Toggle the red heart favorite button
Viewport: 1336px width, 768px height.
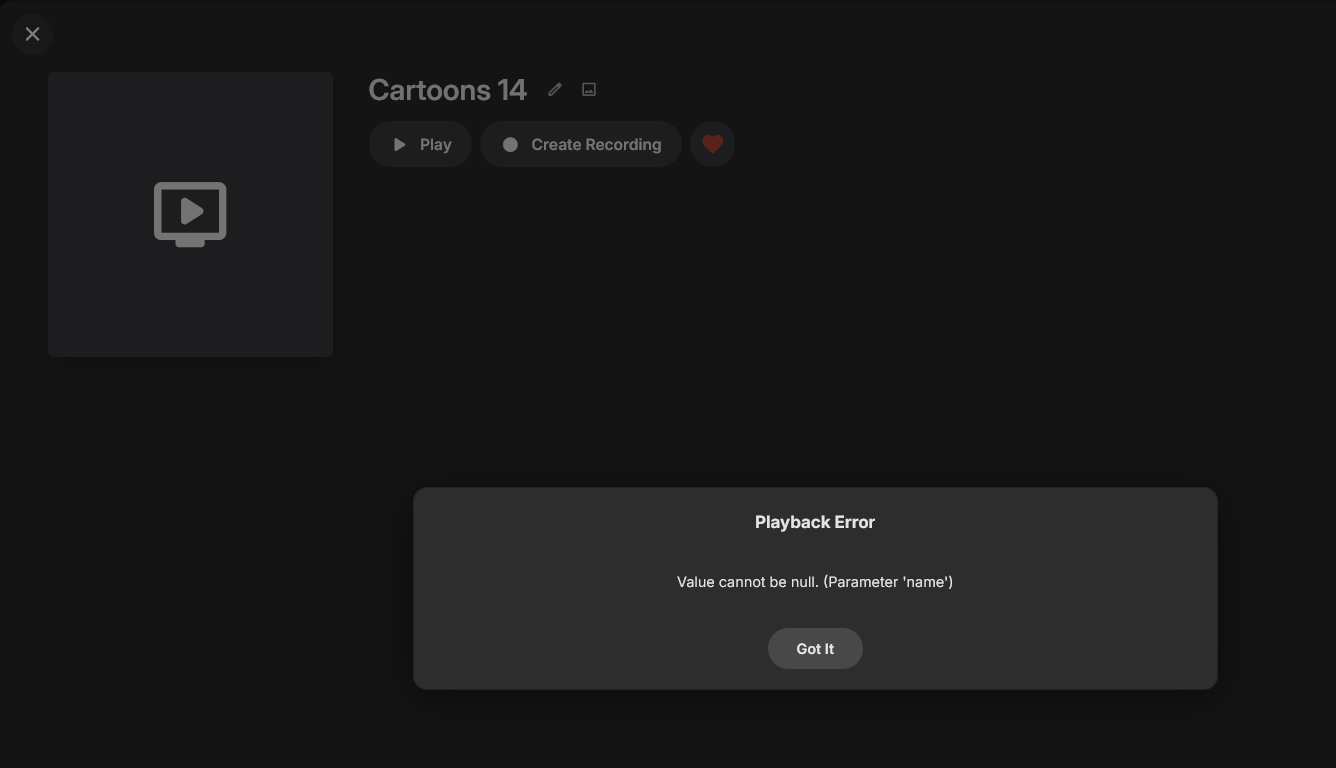click(x=712, y=144)
